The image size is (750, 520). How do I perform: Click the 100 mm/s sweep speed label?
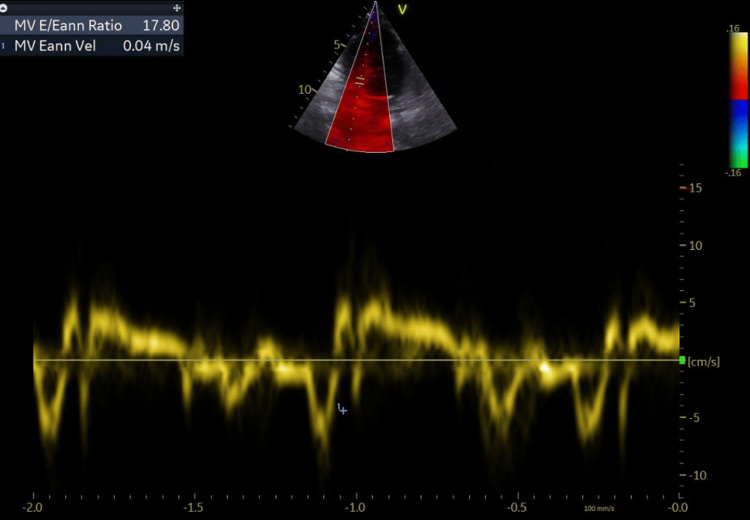point(599,509)
